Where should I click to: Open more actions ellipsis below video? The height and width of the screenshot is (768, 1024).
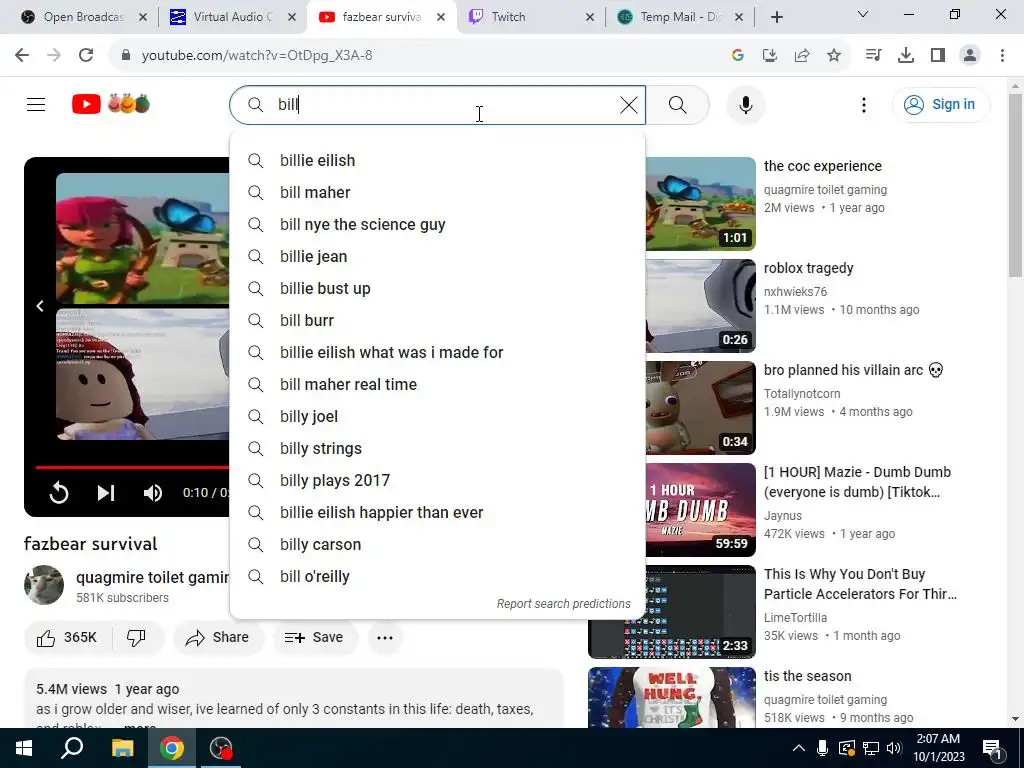385,637
